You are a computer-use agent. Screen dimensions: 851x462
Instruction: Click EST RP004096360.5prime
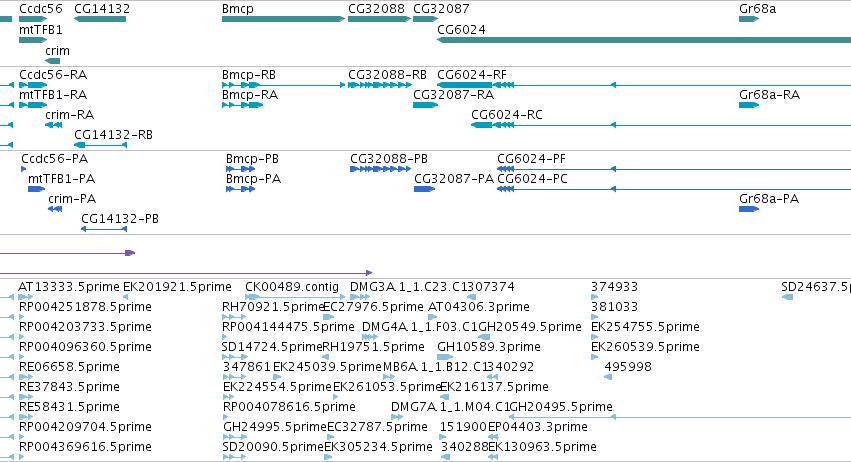(x=85, y=347)
